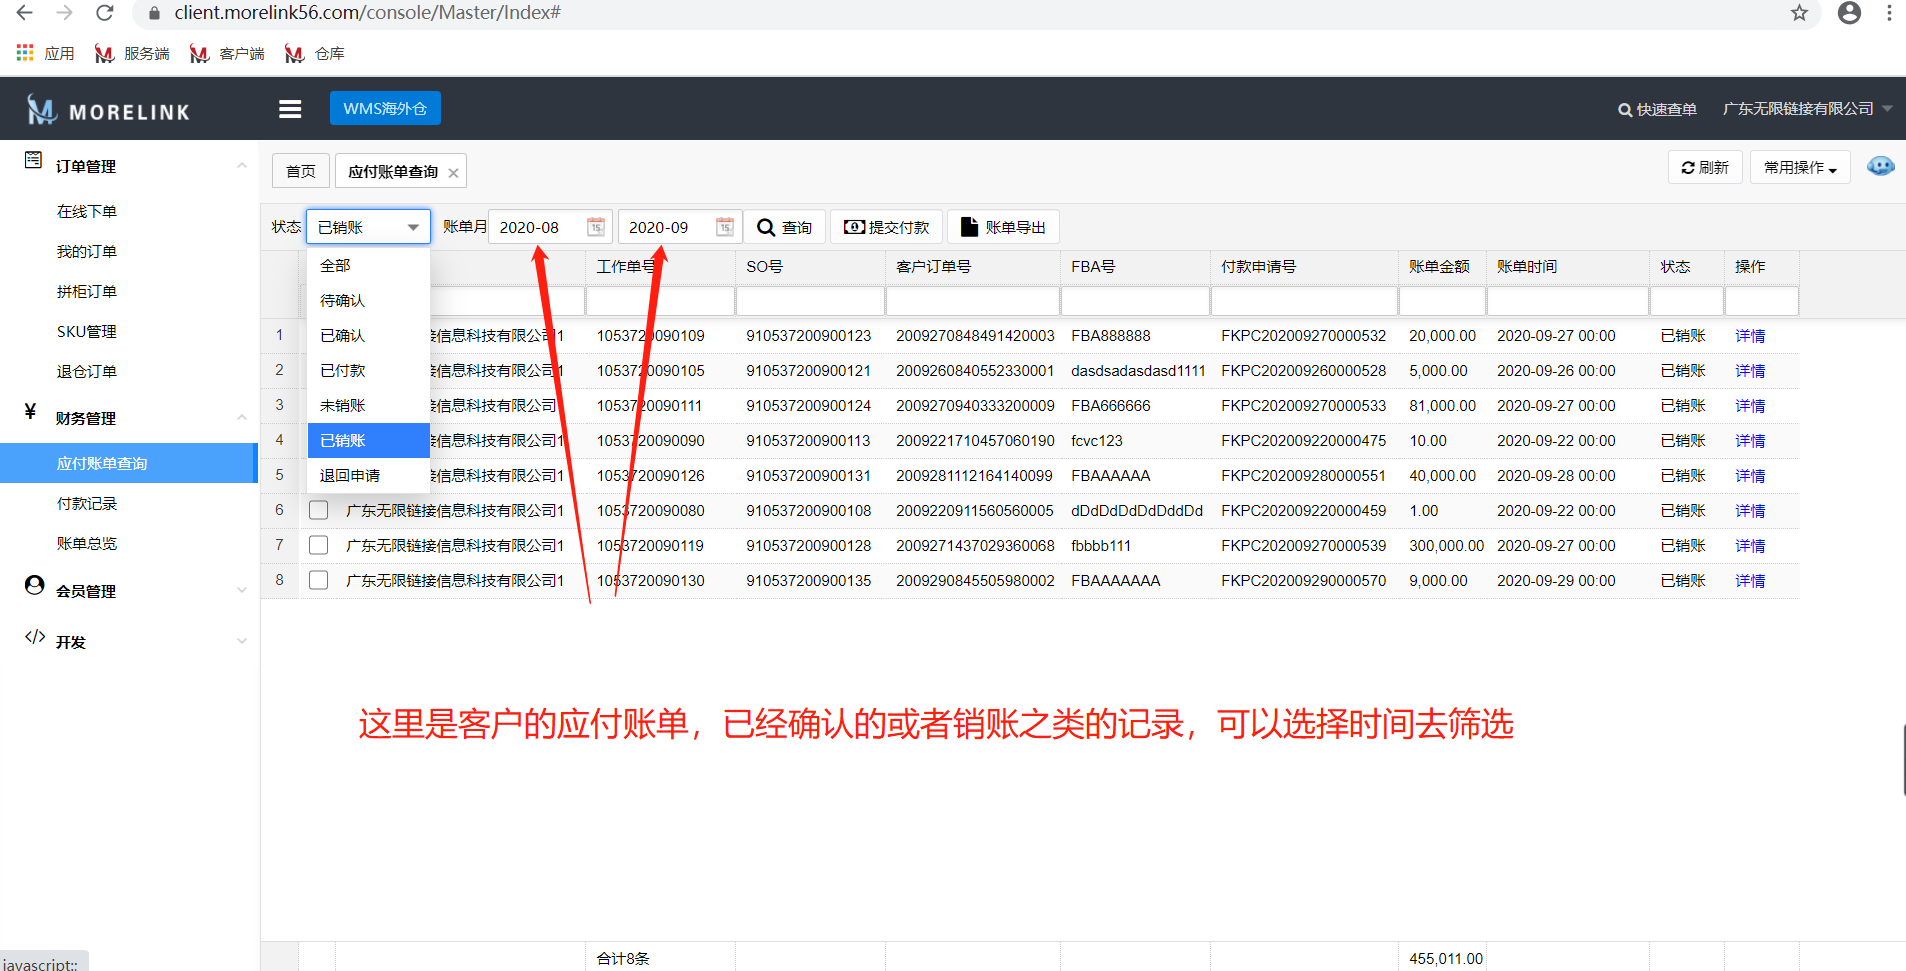Toggle the sidebar with the hamburger icon
Viewport: 1906px width, 971px height.
pos(290,109)
